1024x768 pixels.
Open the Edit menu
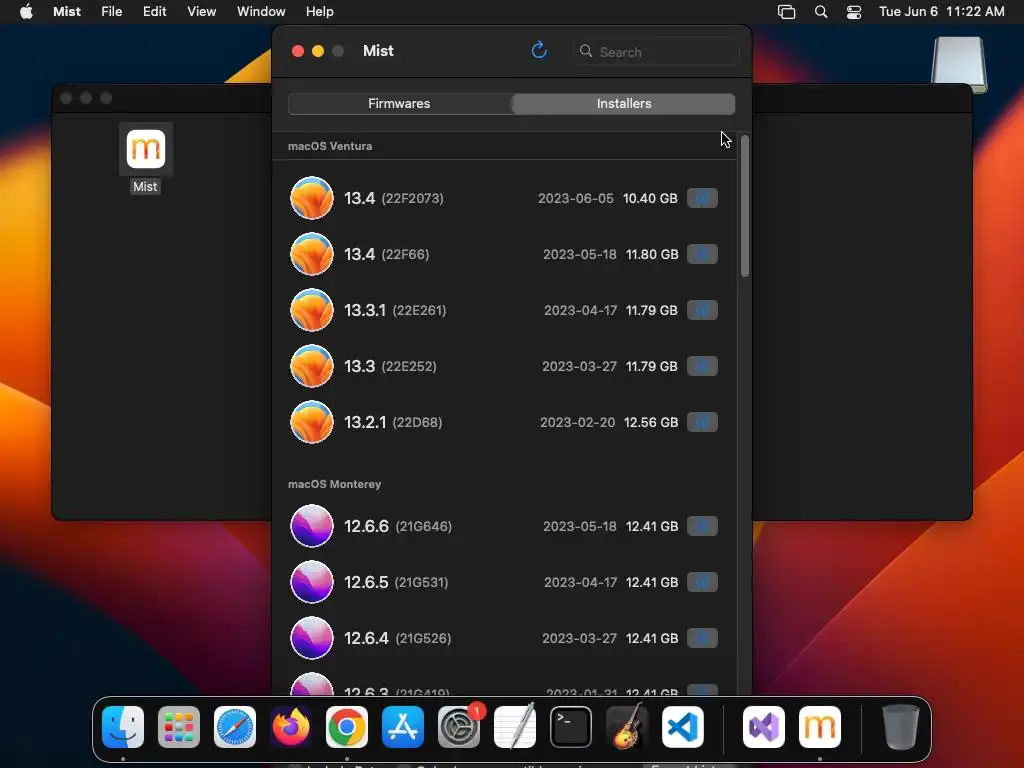155,11
